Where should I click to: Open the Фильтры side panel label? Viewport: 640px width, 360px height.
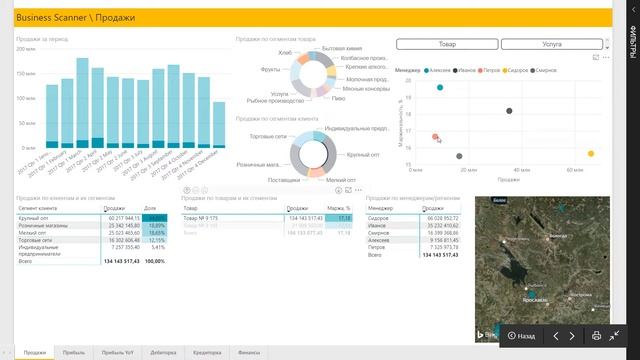tap(633, 42)
